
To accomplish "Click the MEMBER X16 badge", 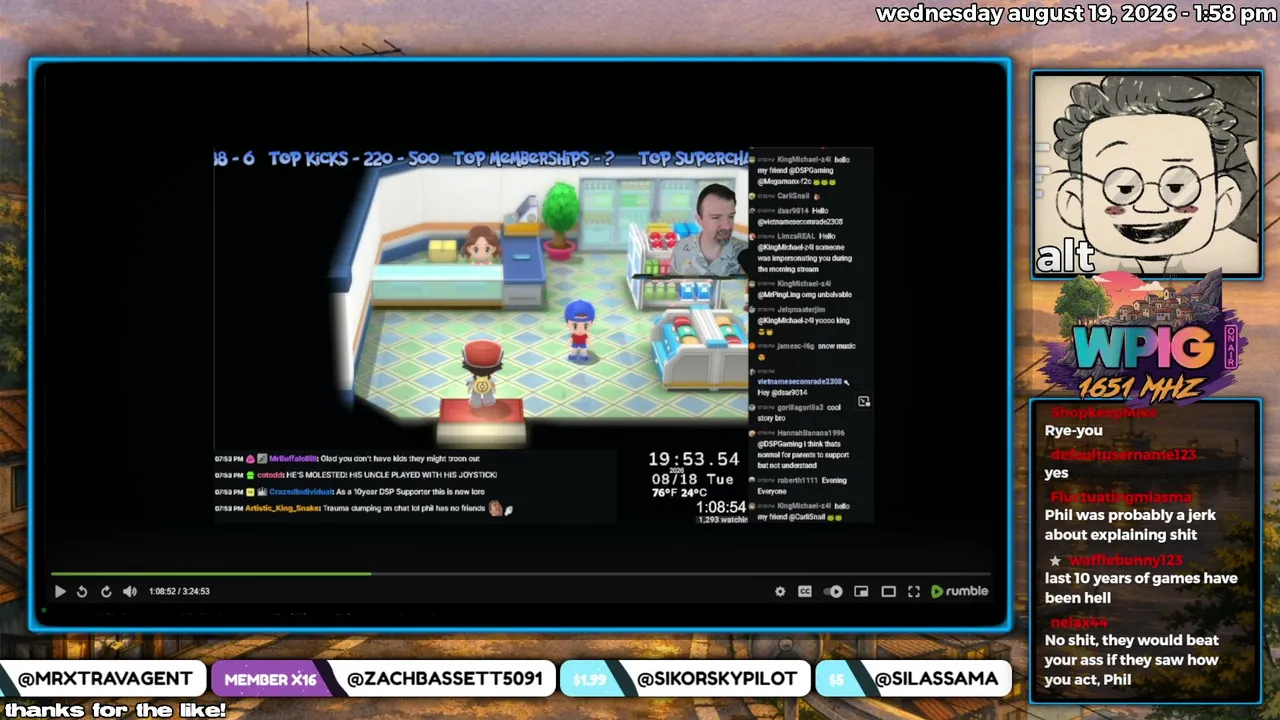I will point(270,679).
